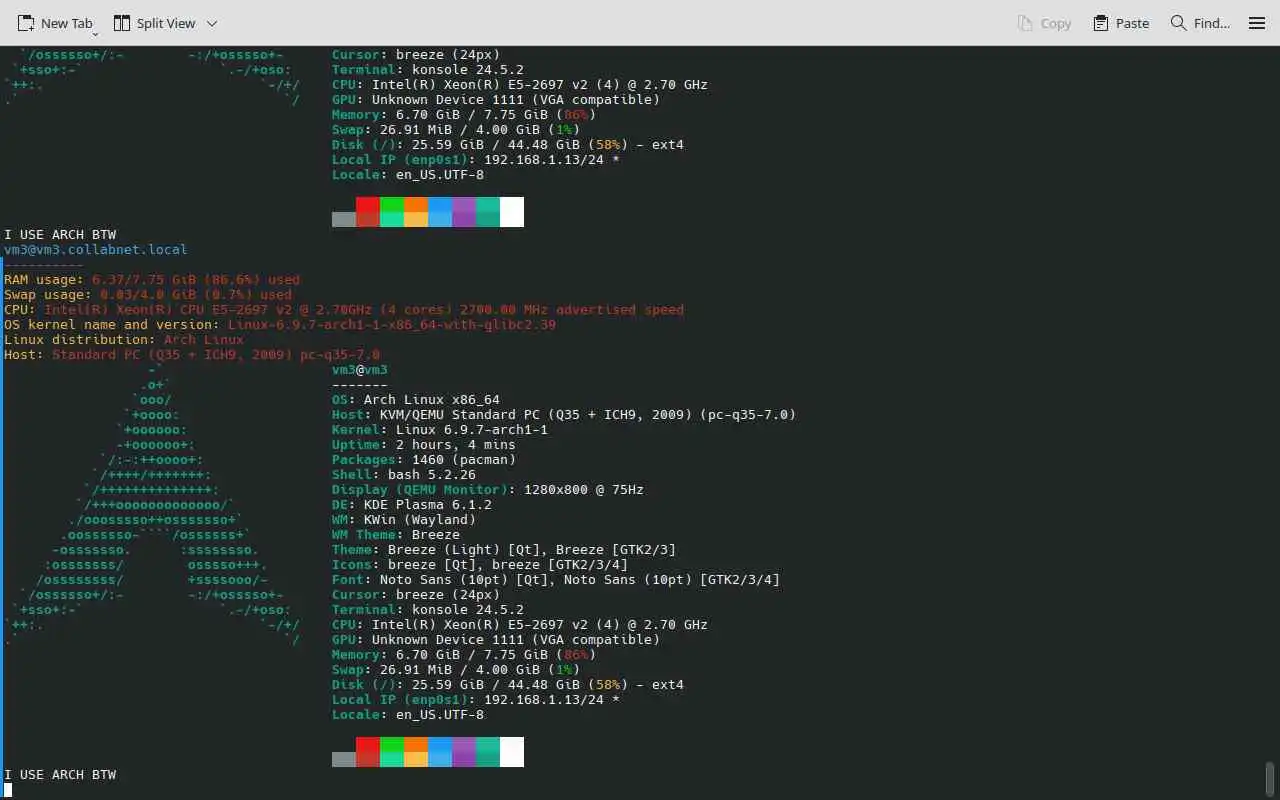Screen dimensions: 1280x800
Task: Click the hostname 'vm3@vm3.collabnet.local'
Action: pos(96,250)
